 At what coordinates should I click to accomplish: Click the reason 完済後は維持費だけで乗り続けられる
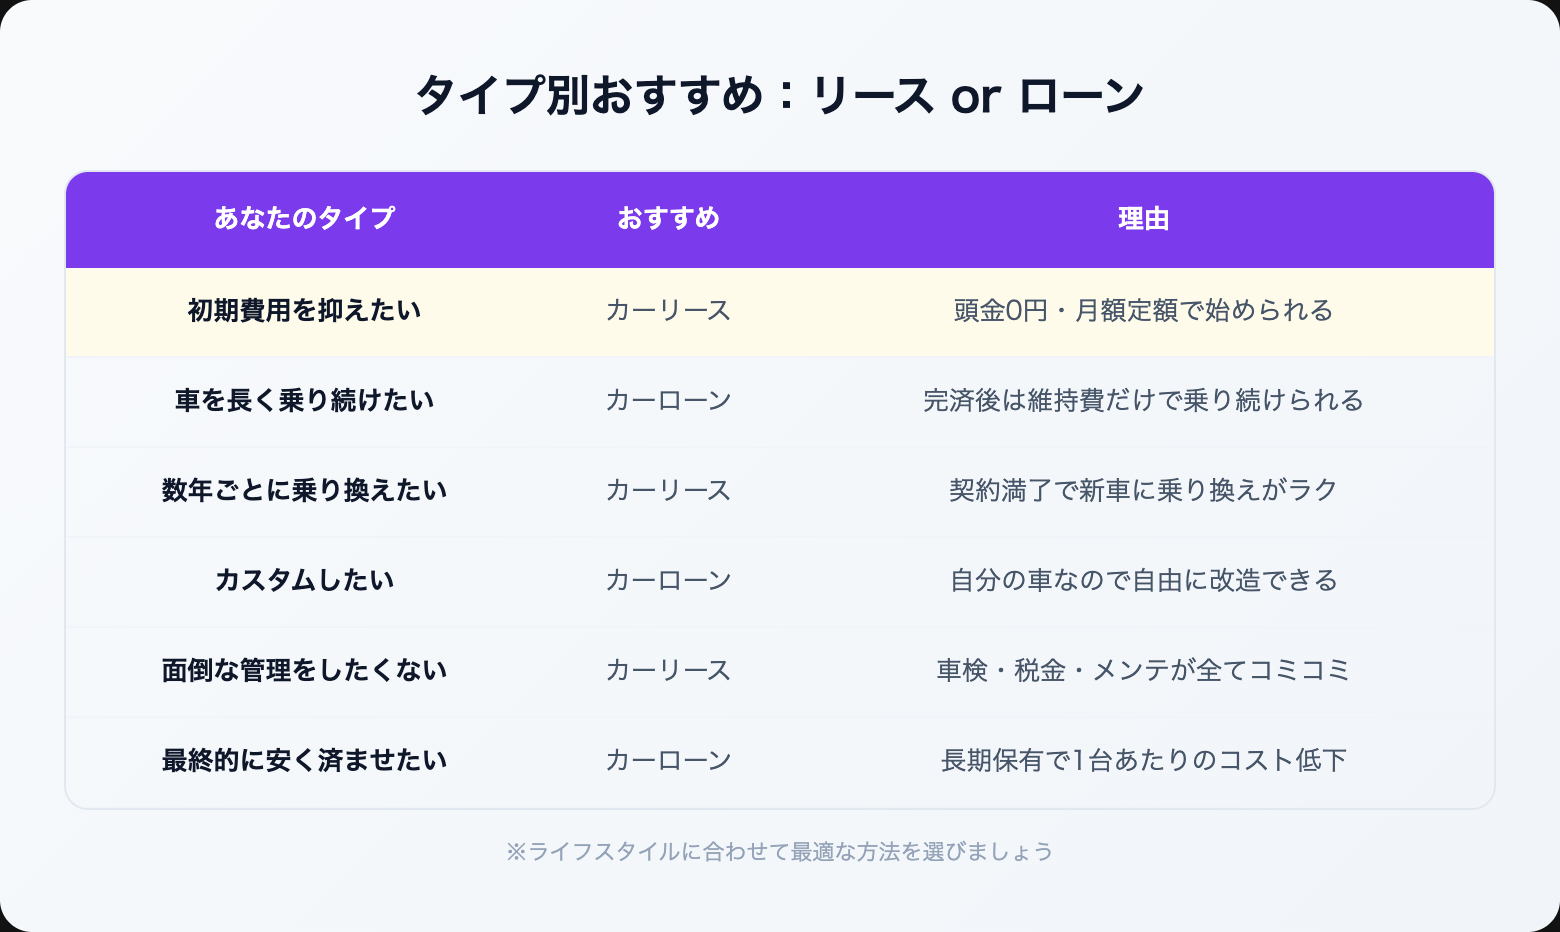click(1143, 401)
